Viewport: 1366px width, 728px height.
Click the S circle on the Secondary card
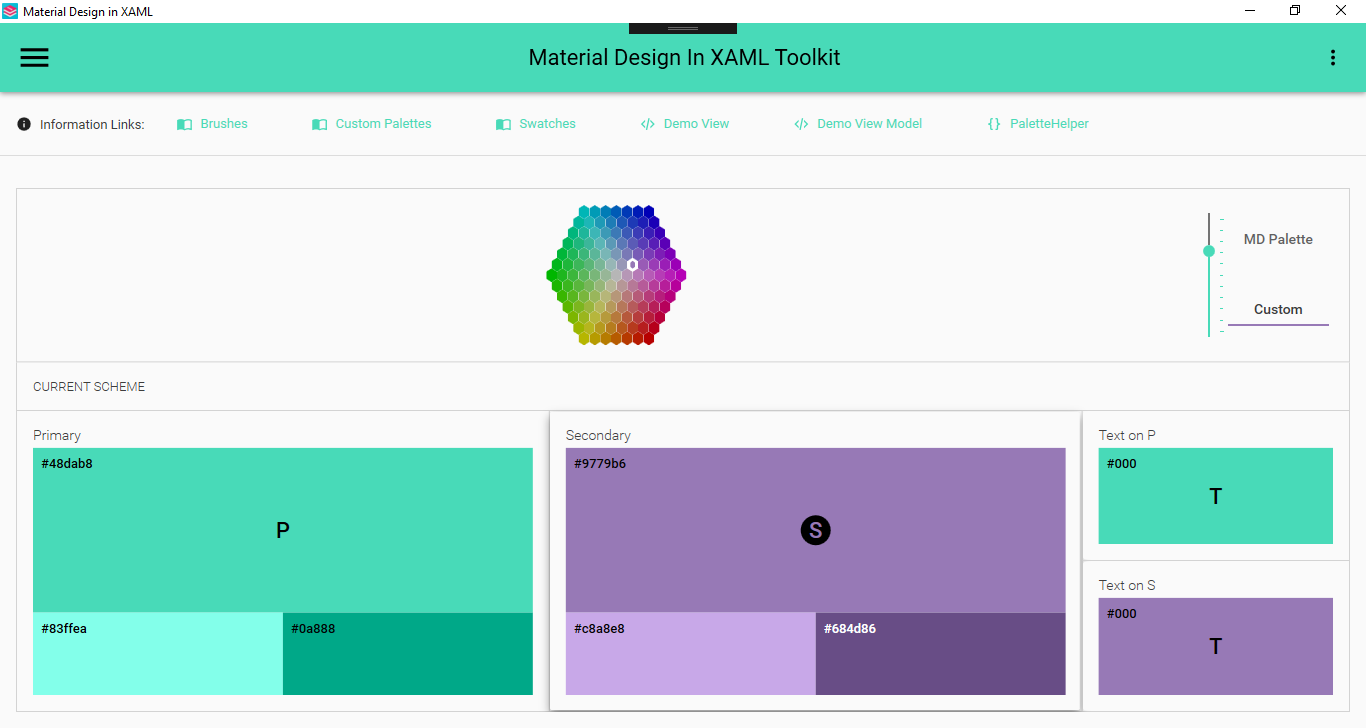click(815, 530)
